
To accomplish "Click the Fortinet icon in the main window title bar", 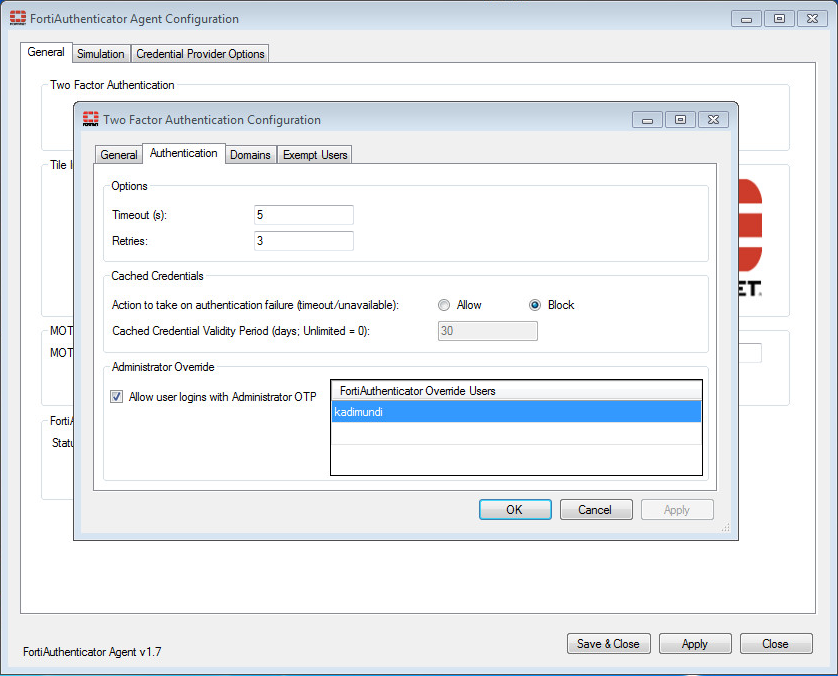I will [17, 18].
